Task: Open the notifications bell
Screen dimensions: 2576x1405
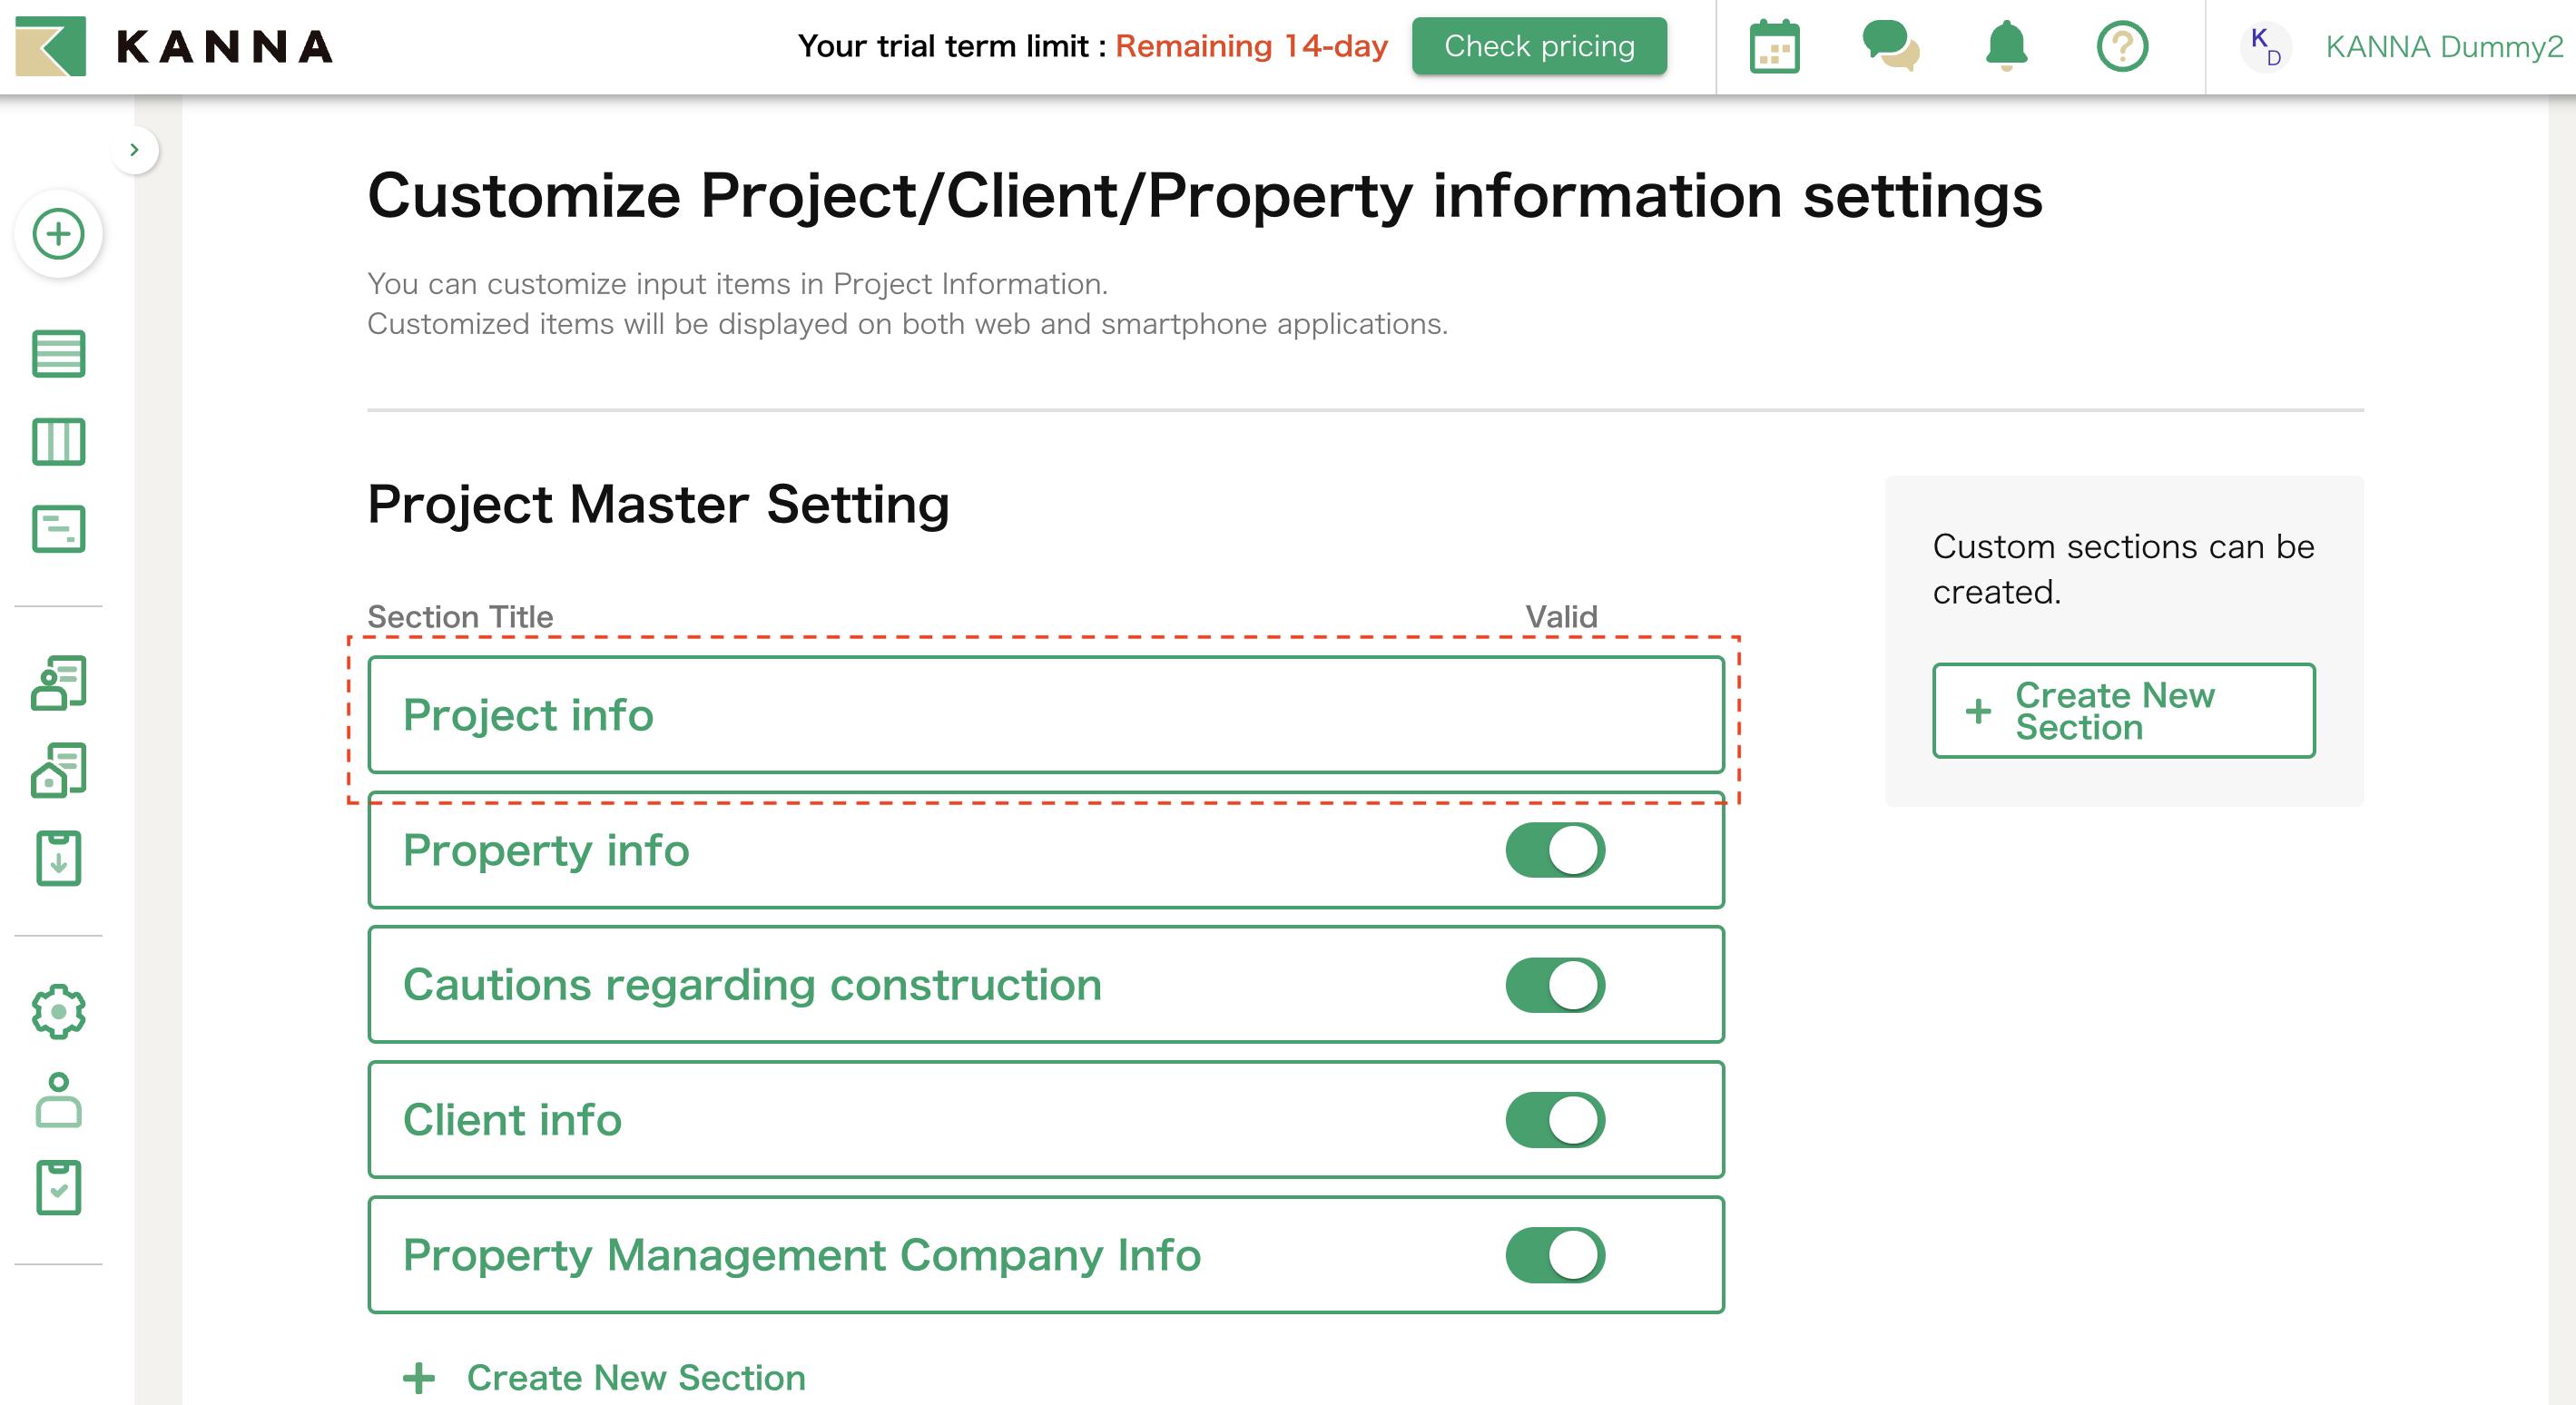Action: 2006,47
